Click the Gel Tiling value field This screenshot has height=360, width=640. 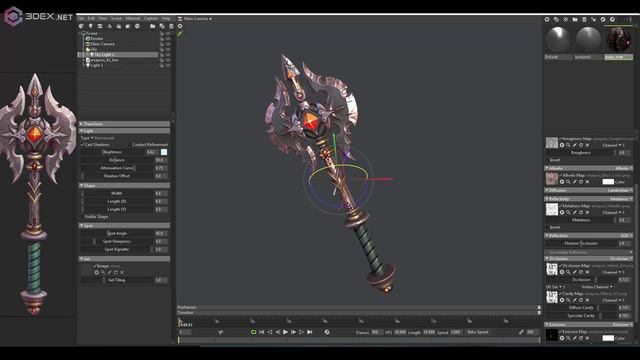160,280
